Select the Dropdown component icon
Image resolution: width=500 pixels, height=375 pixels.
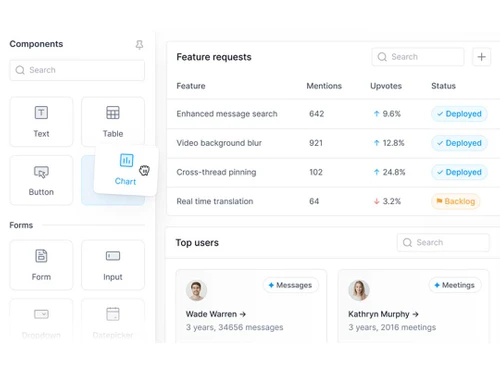pyautogui.click(x=41, y=314)
